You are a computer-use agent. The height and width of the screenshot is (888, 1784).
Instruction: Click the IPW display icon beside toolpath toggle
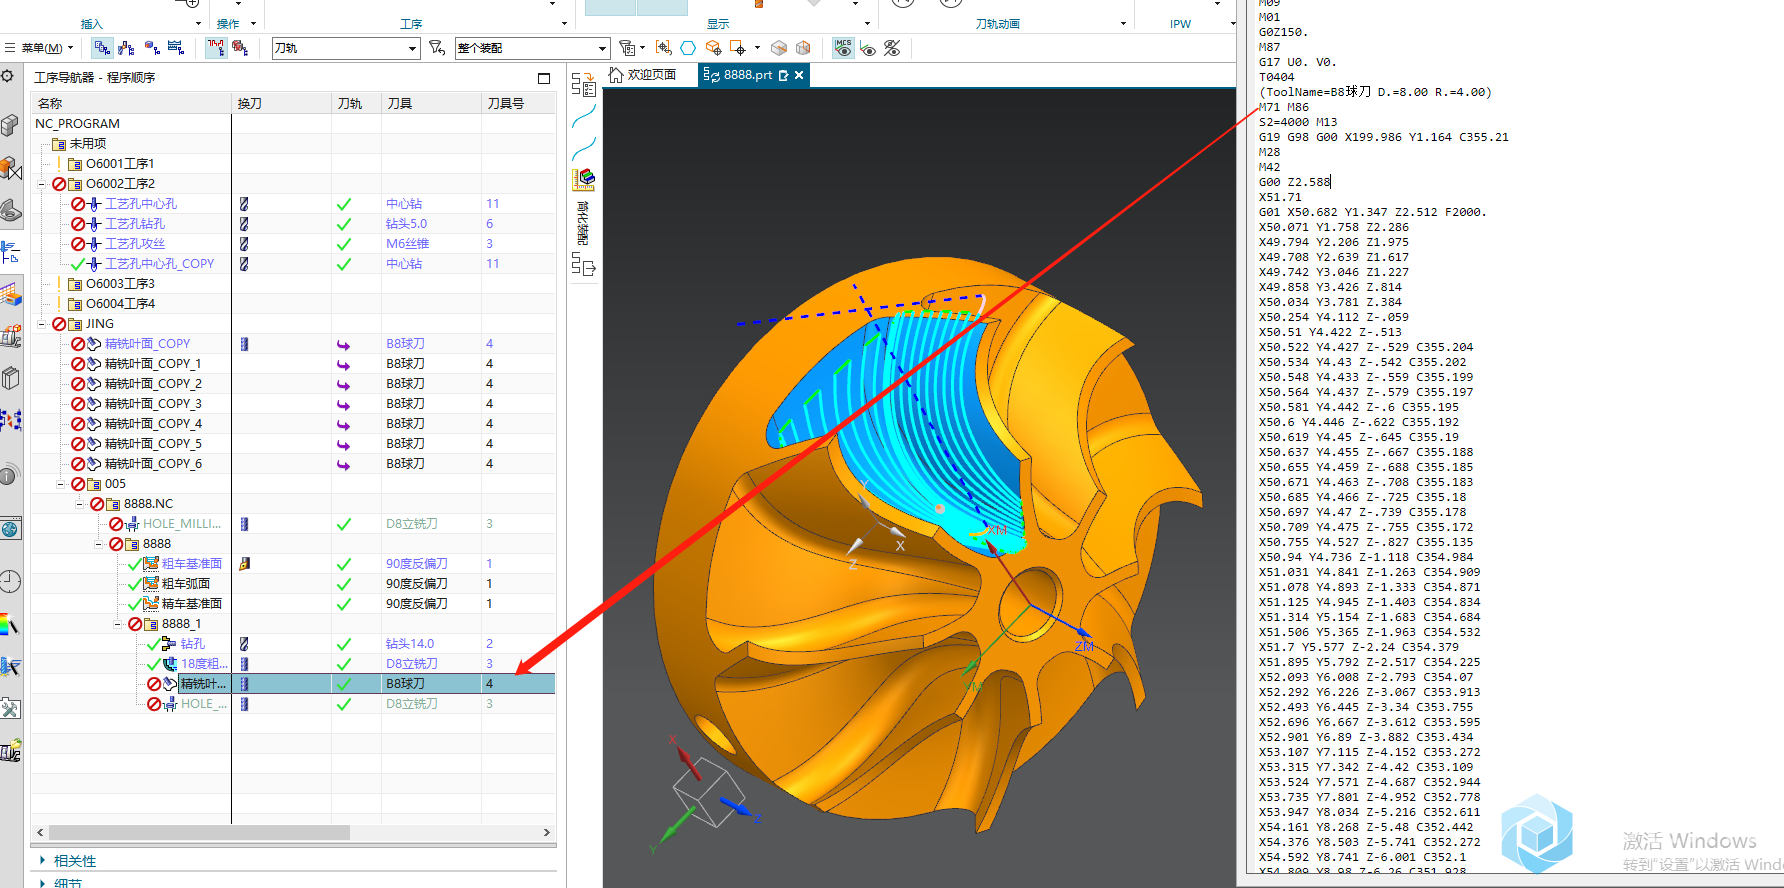(x=240, y=48)
